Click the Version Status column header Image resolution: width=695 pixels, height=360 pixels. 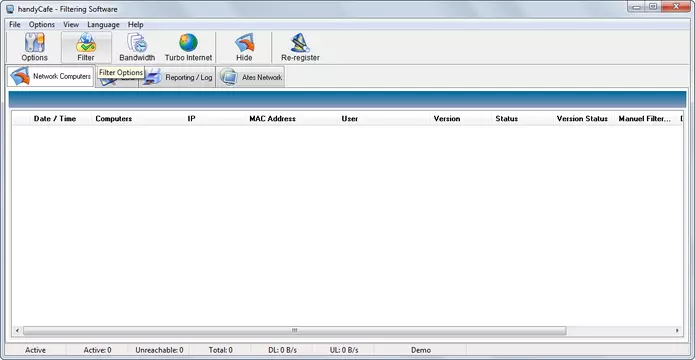(582, 119)
